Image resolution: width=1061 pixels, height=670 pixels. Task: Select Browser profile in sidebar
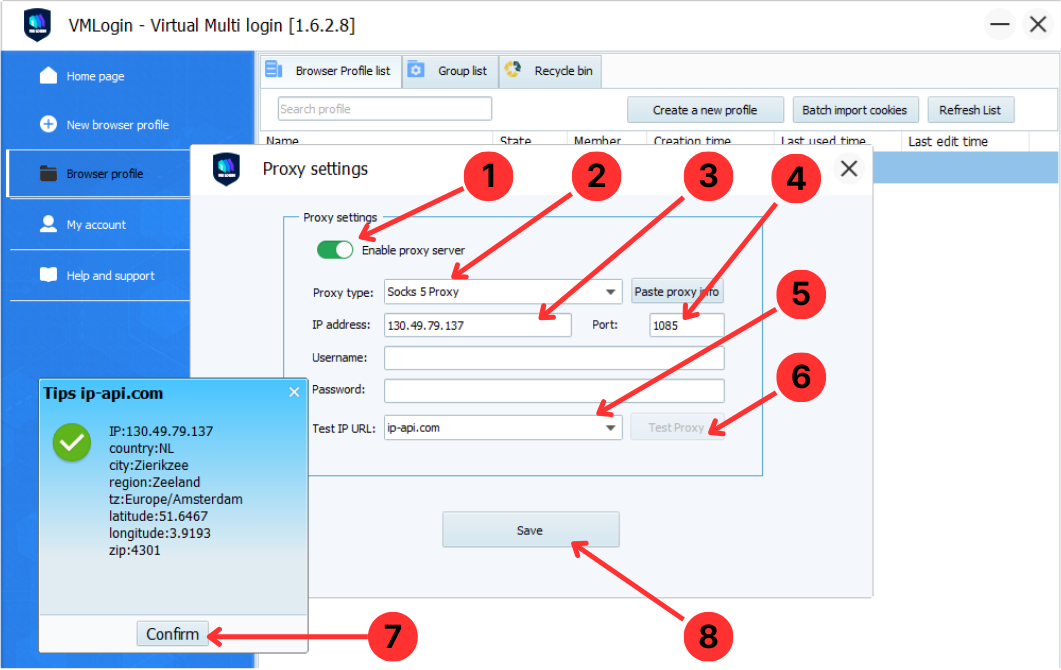[x=105, y=174]
